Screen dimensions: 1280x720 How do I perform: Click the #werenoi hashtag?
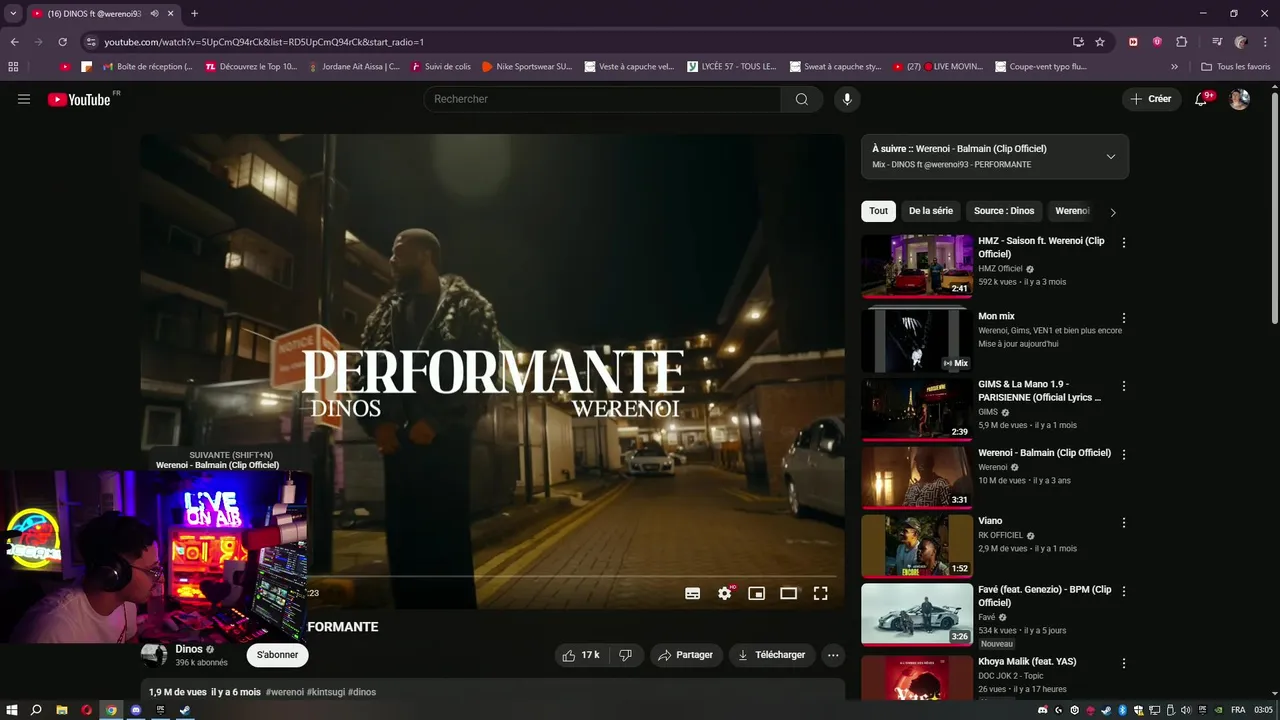click(285, 692)
